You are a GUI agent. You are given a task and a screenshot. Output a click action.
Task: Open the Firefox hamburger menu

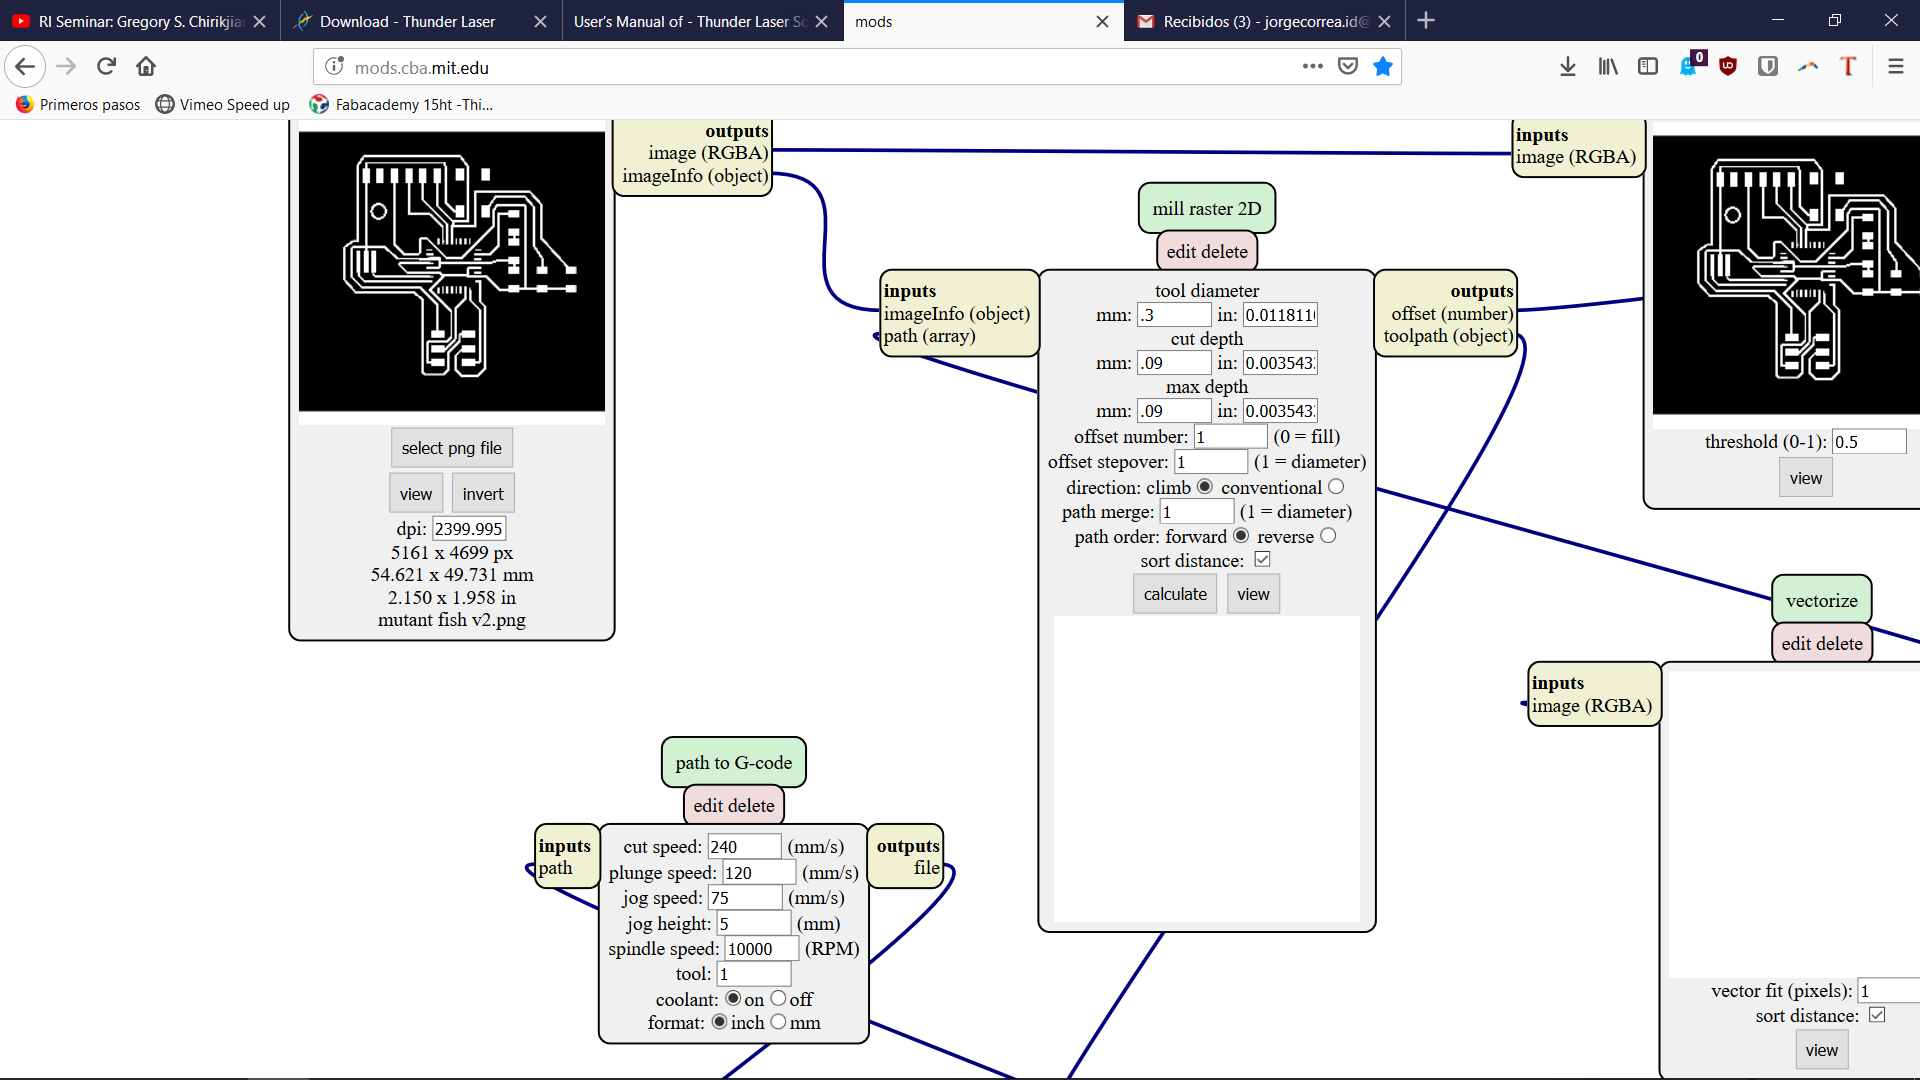[x=1895, y=67]
